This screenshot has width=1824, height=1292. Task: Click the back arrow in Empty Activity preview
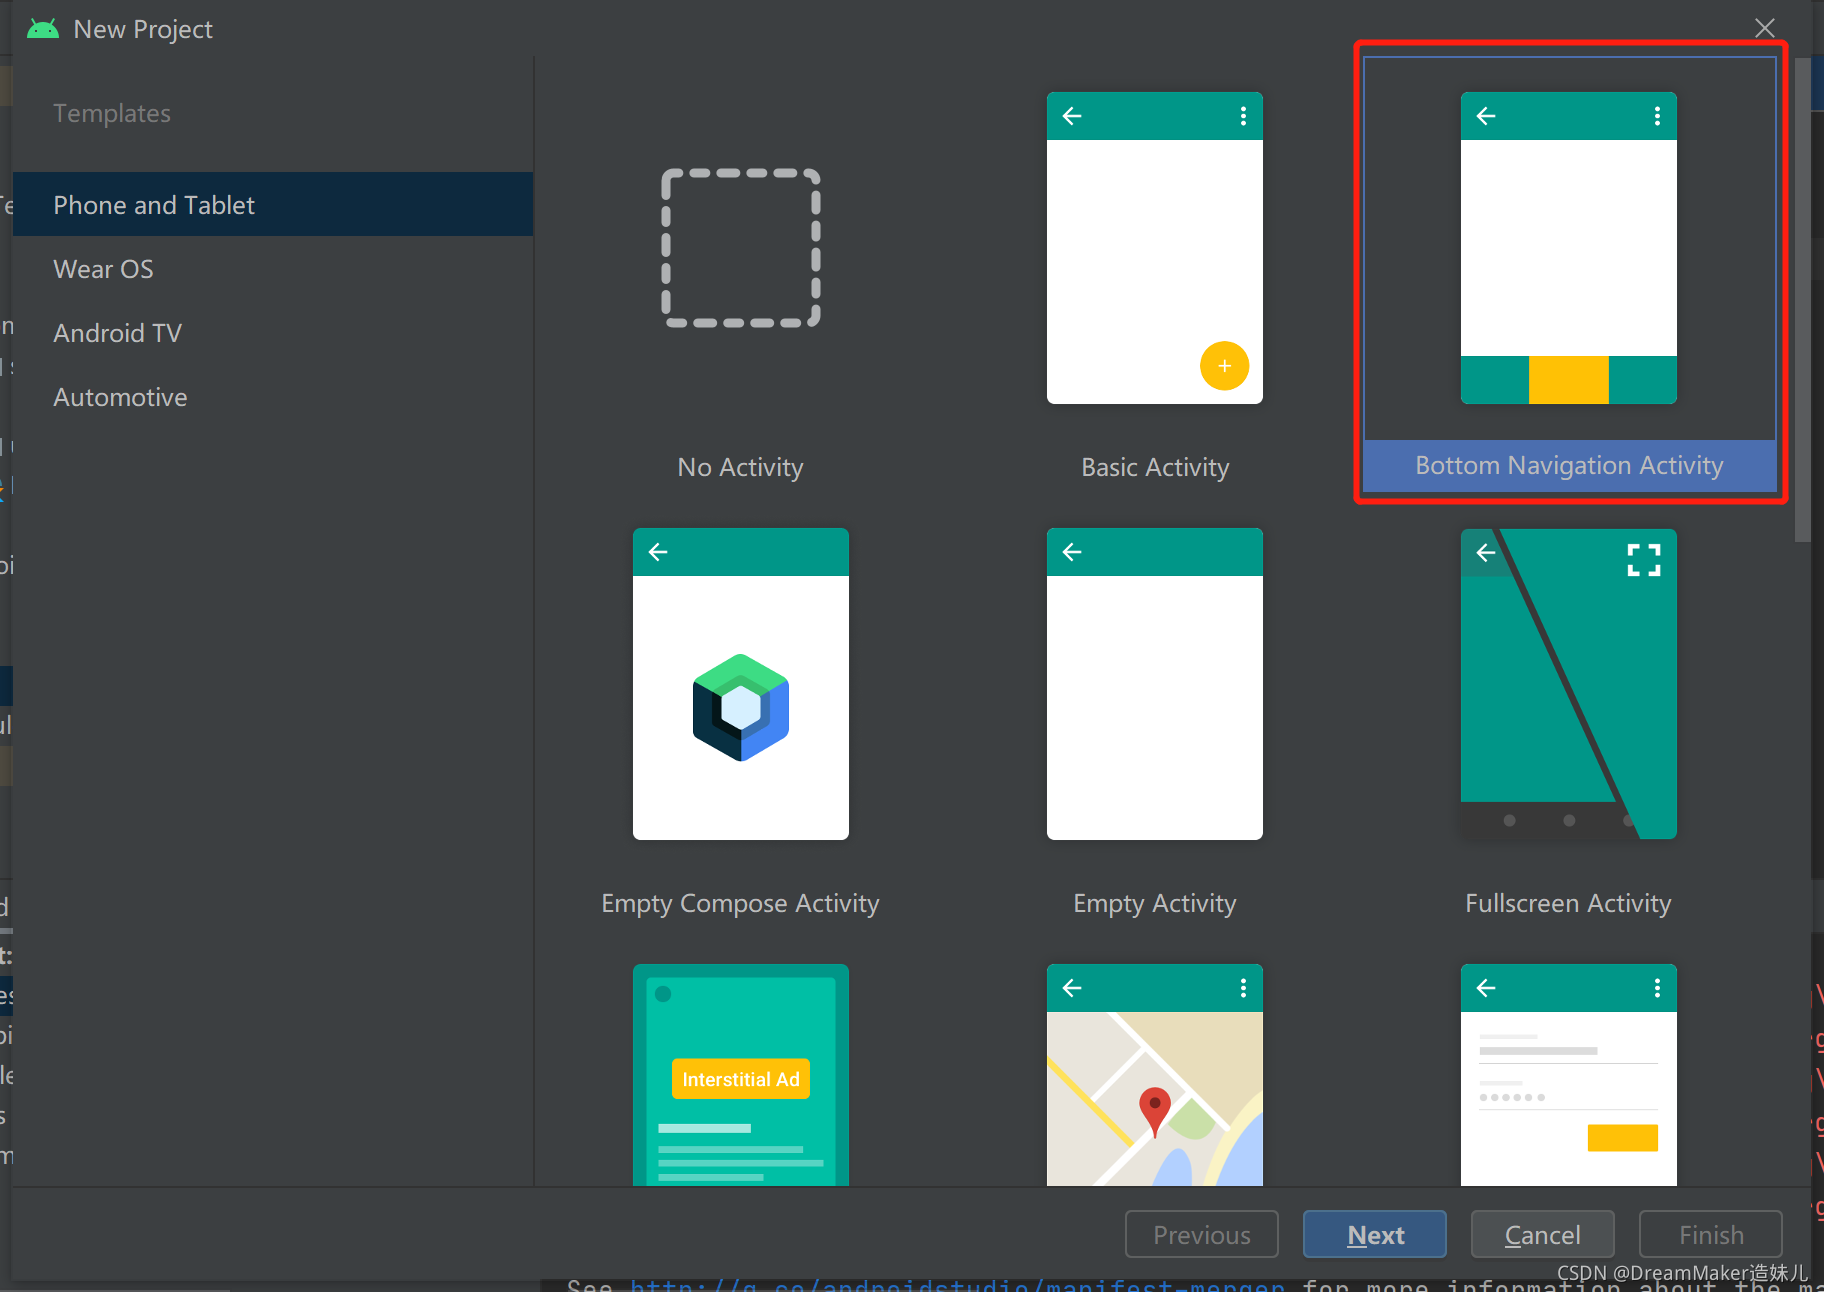[1071, 552]
